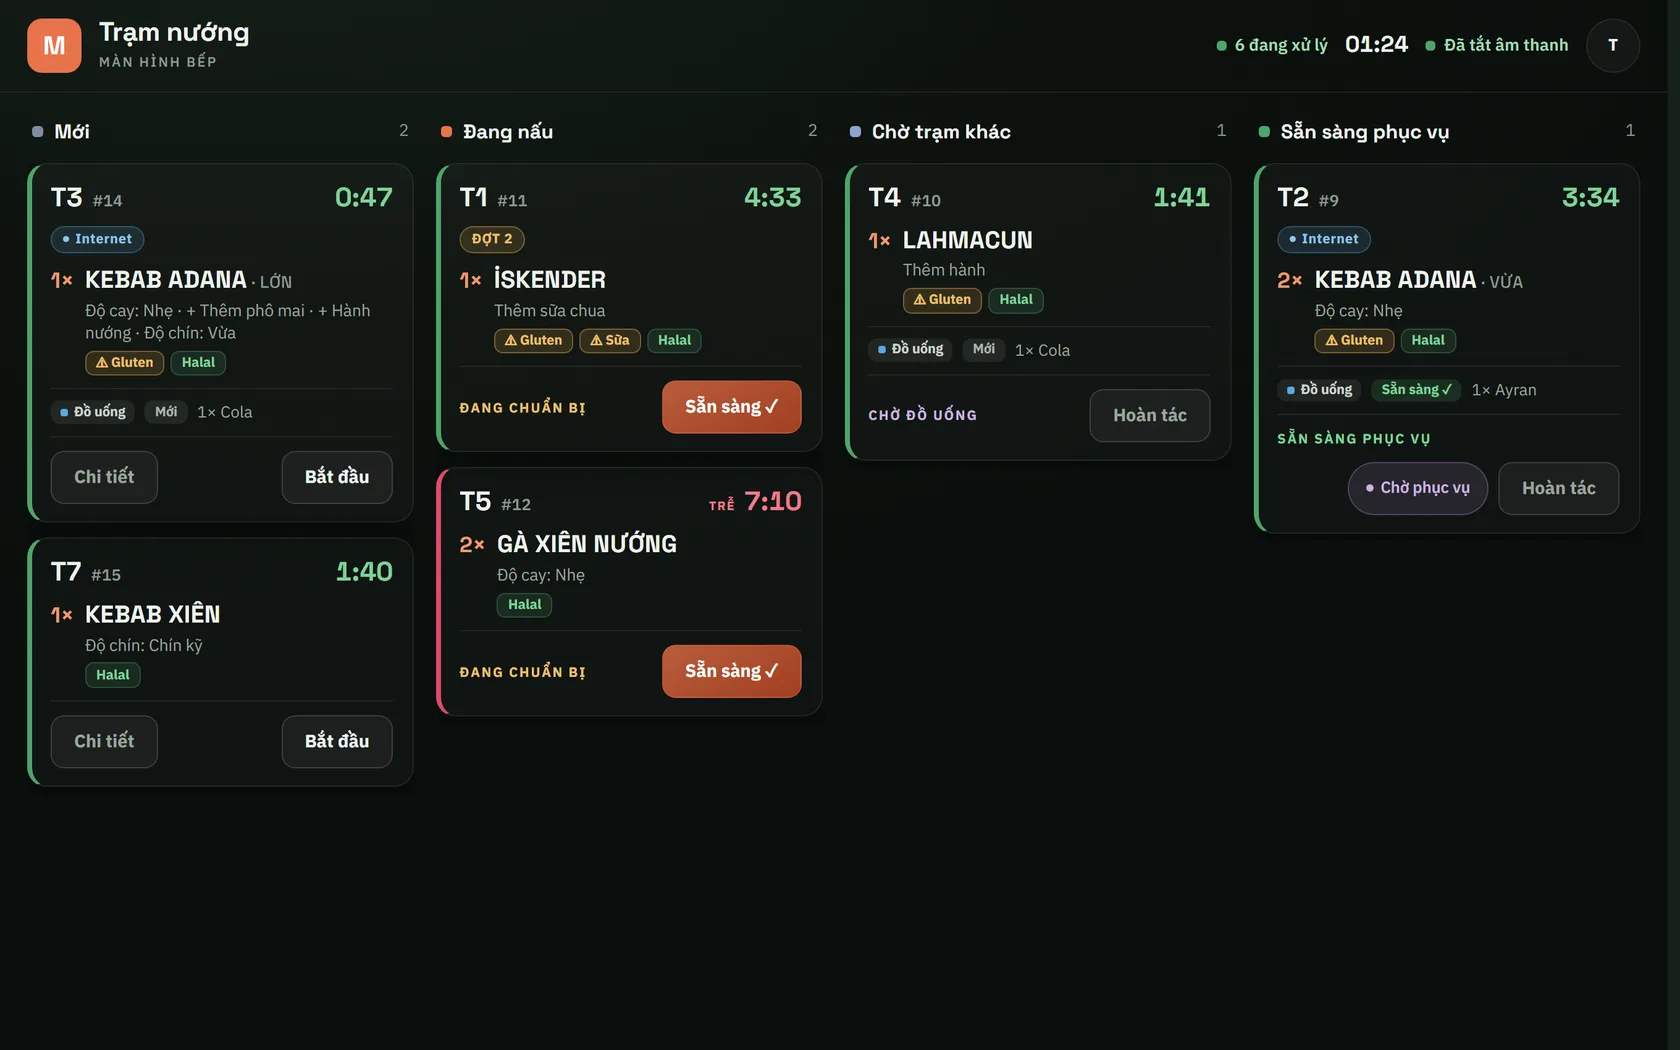Open the T user avatar menu
1680x1050 pixels.
coord(1612,46)
